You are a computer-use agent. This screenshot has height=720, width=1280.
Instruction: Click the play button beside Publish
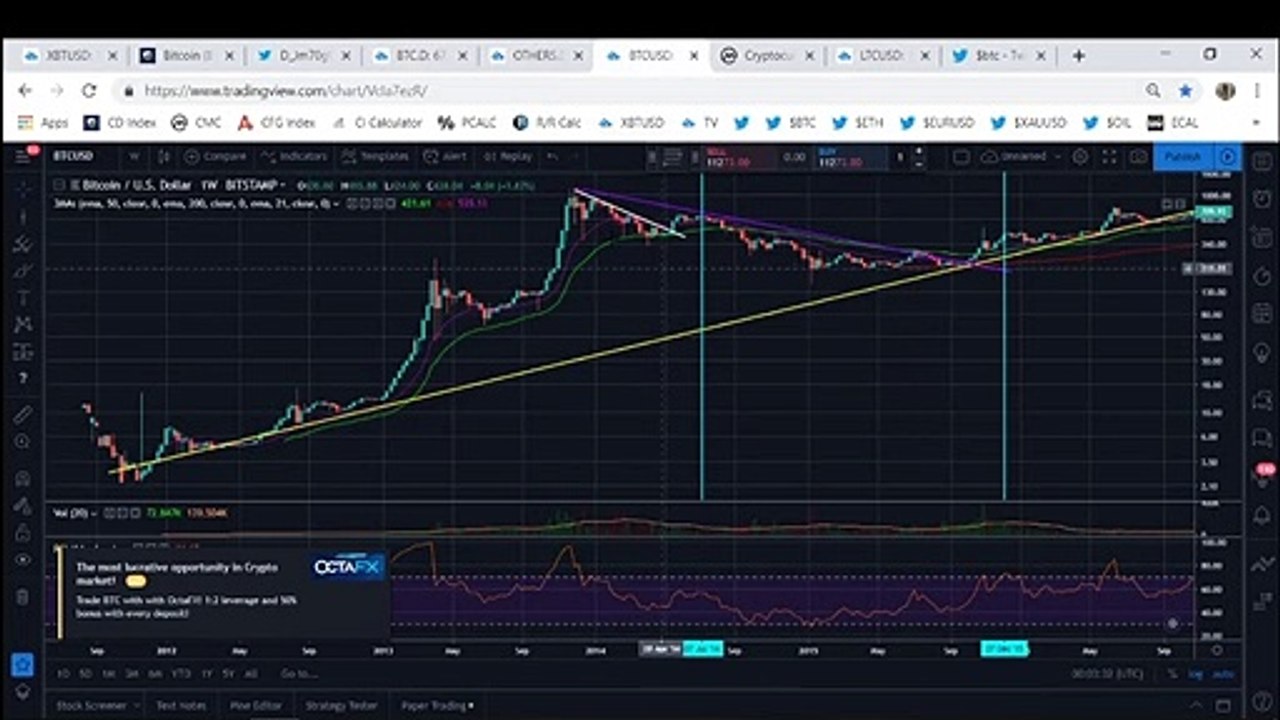[1228, 156]
